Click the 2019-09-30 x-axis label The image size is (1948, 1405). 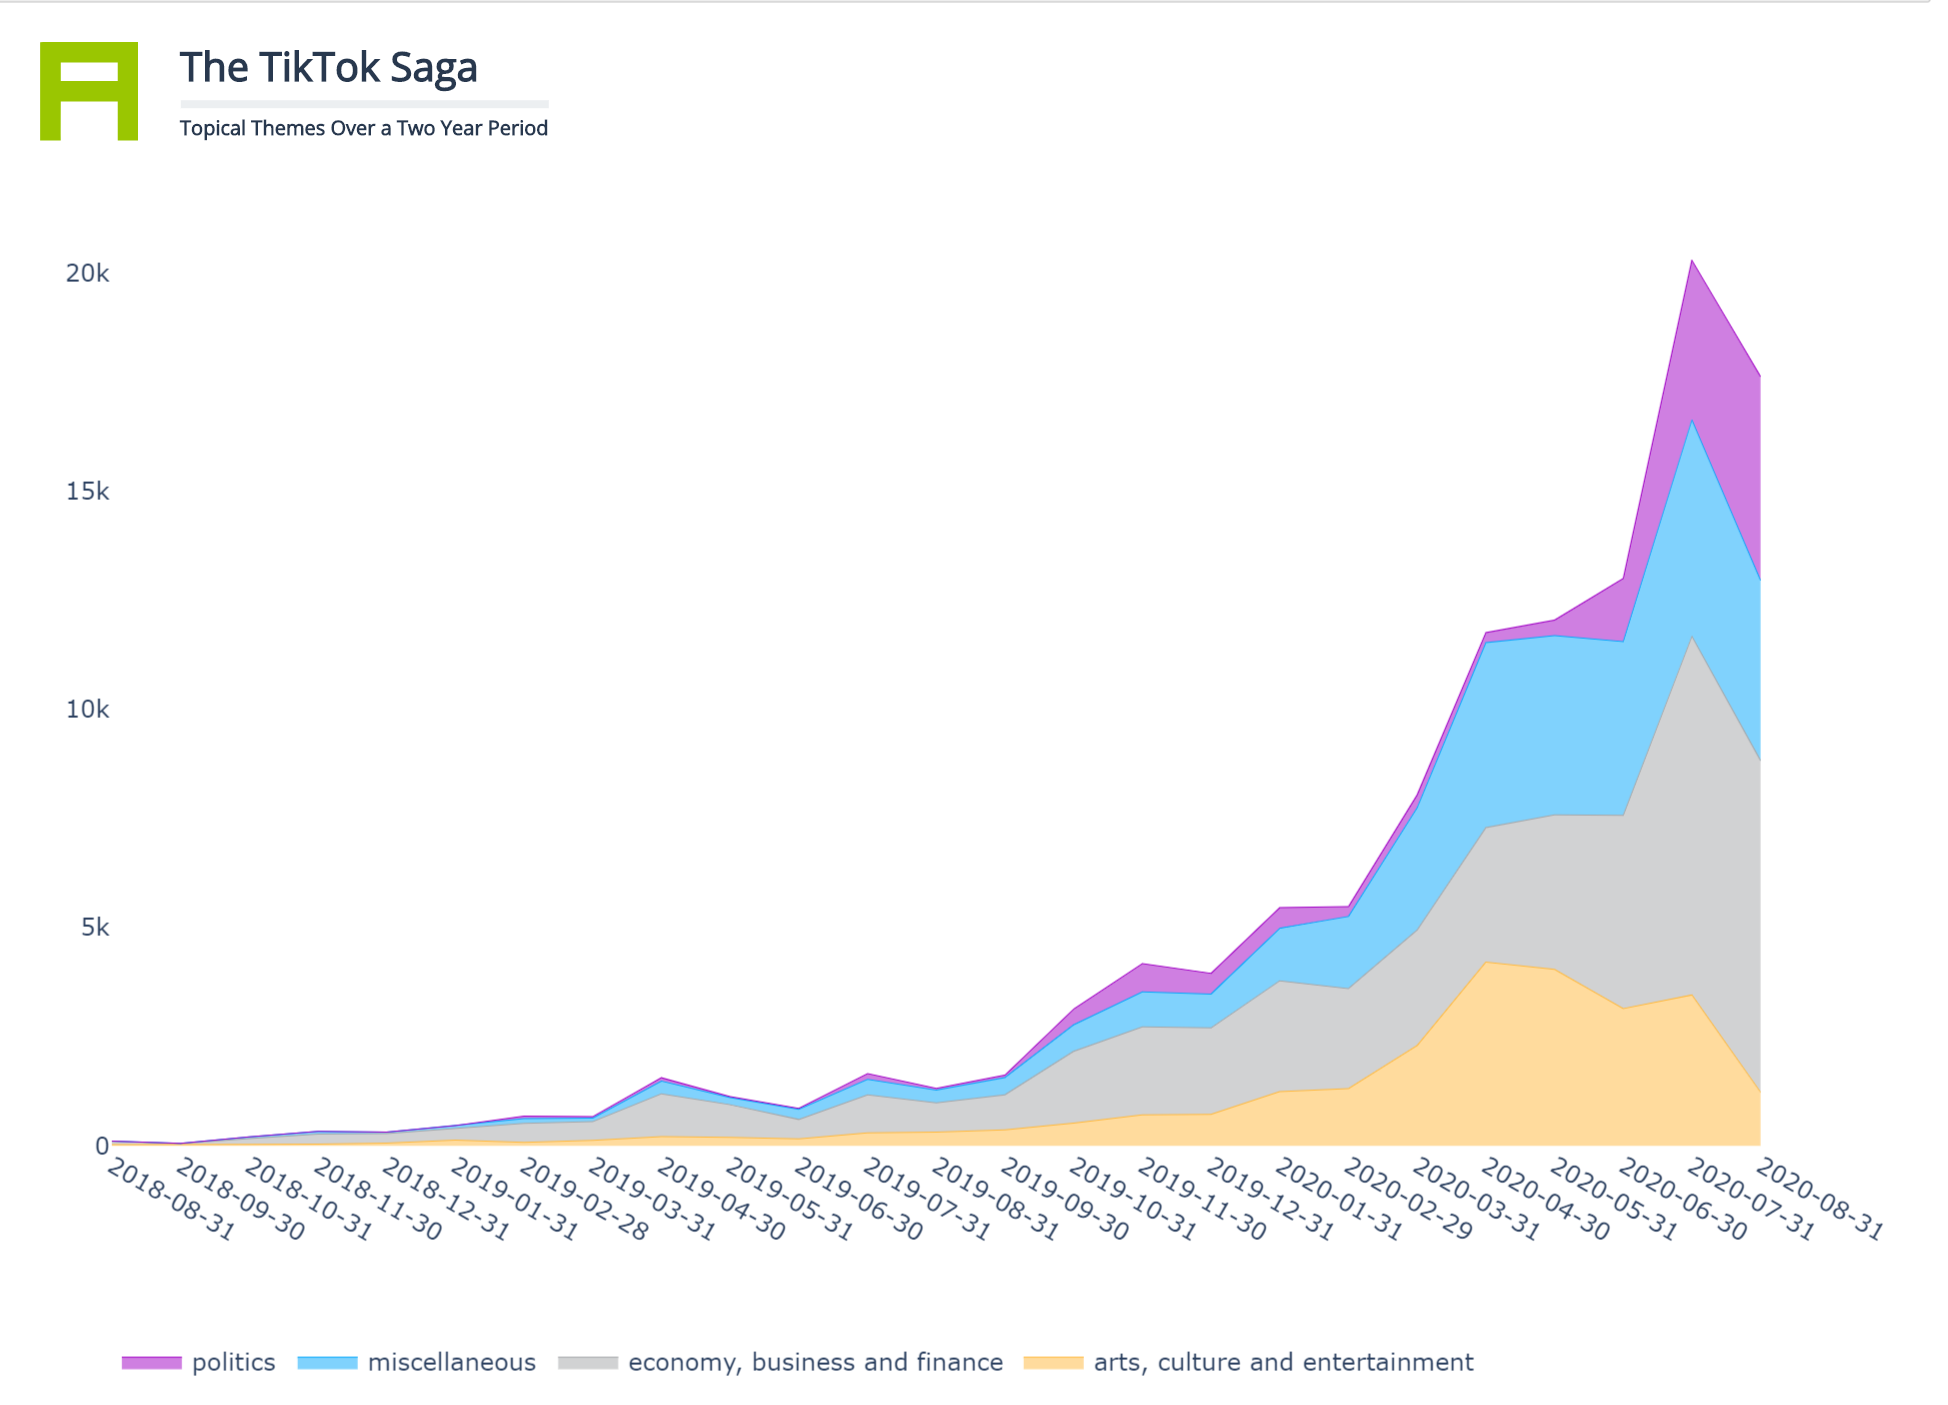tap(1063, 1200)
